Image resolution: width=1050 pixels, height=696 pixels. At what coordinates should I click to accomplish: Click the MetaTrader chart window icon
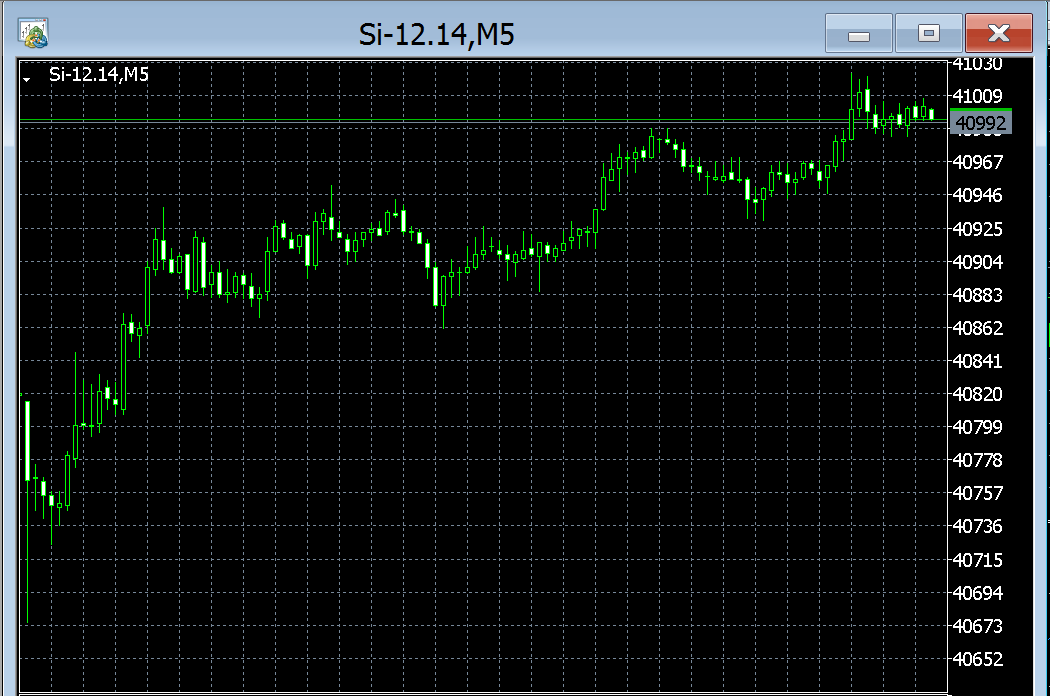(35, 34)
